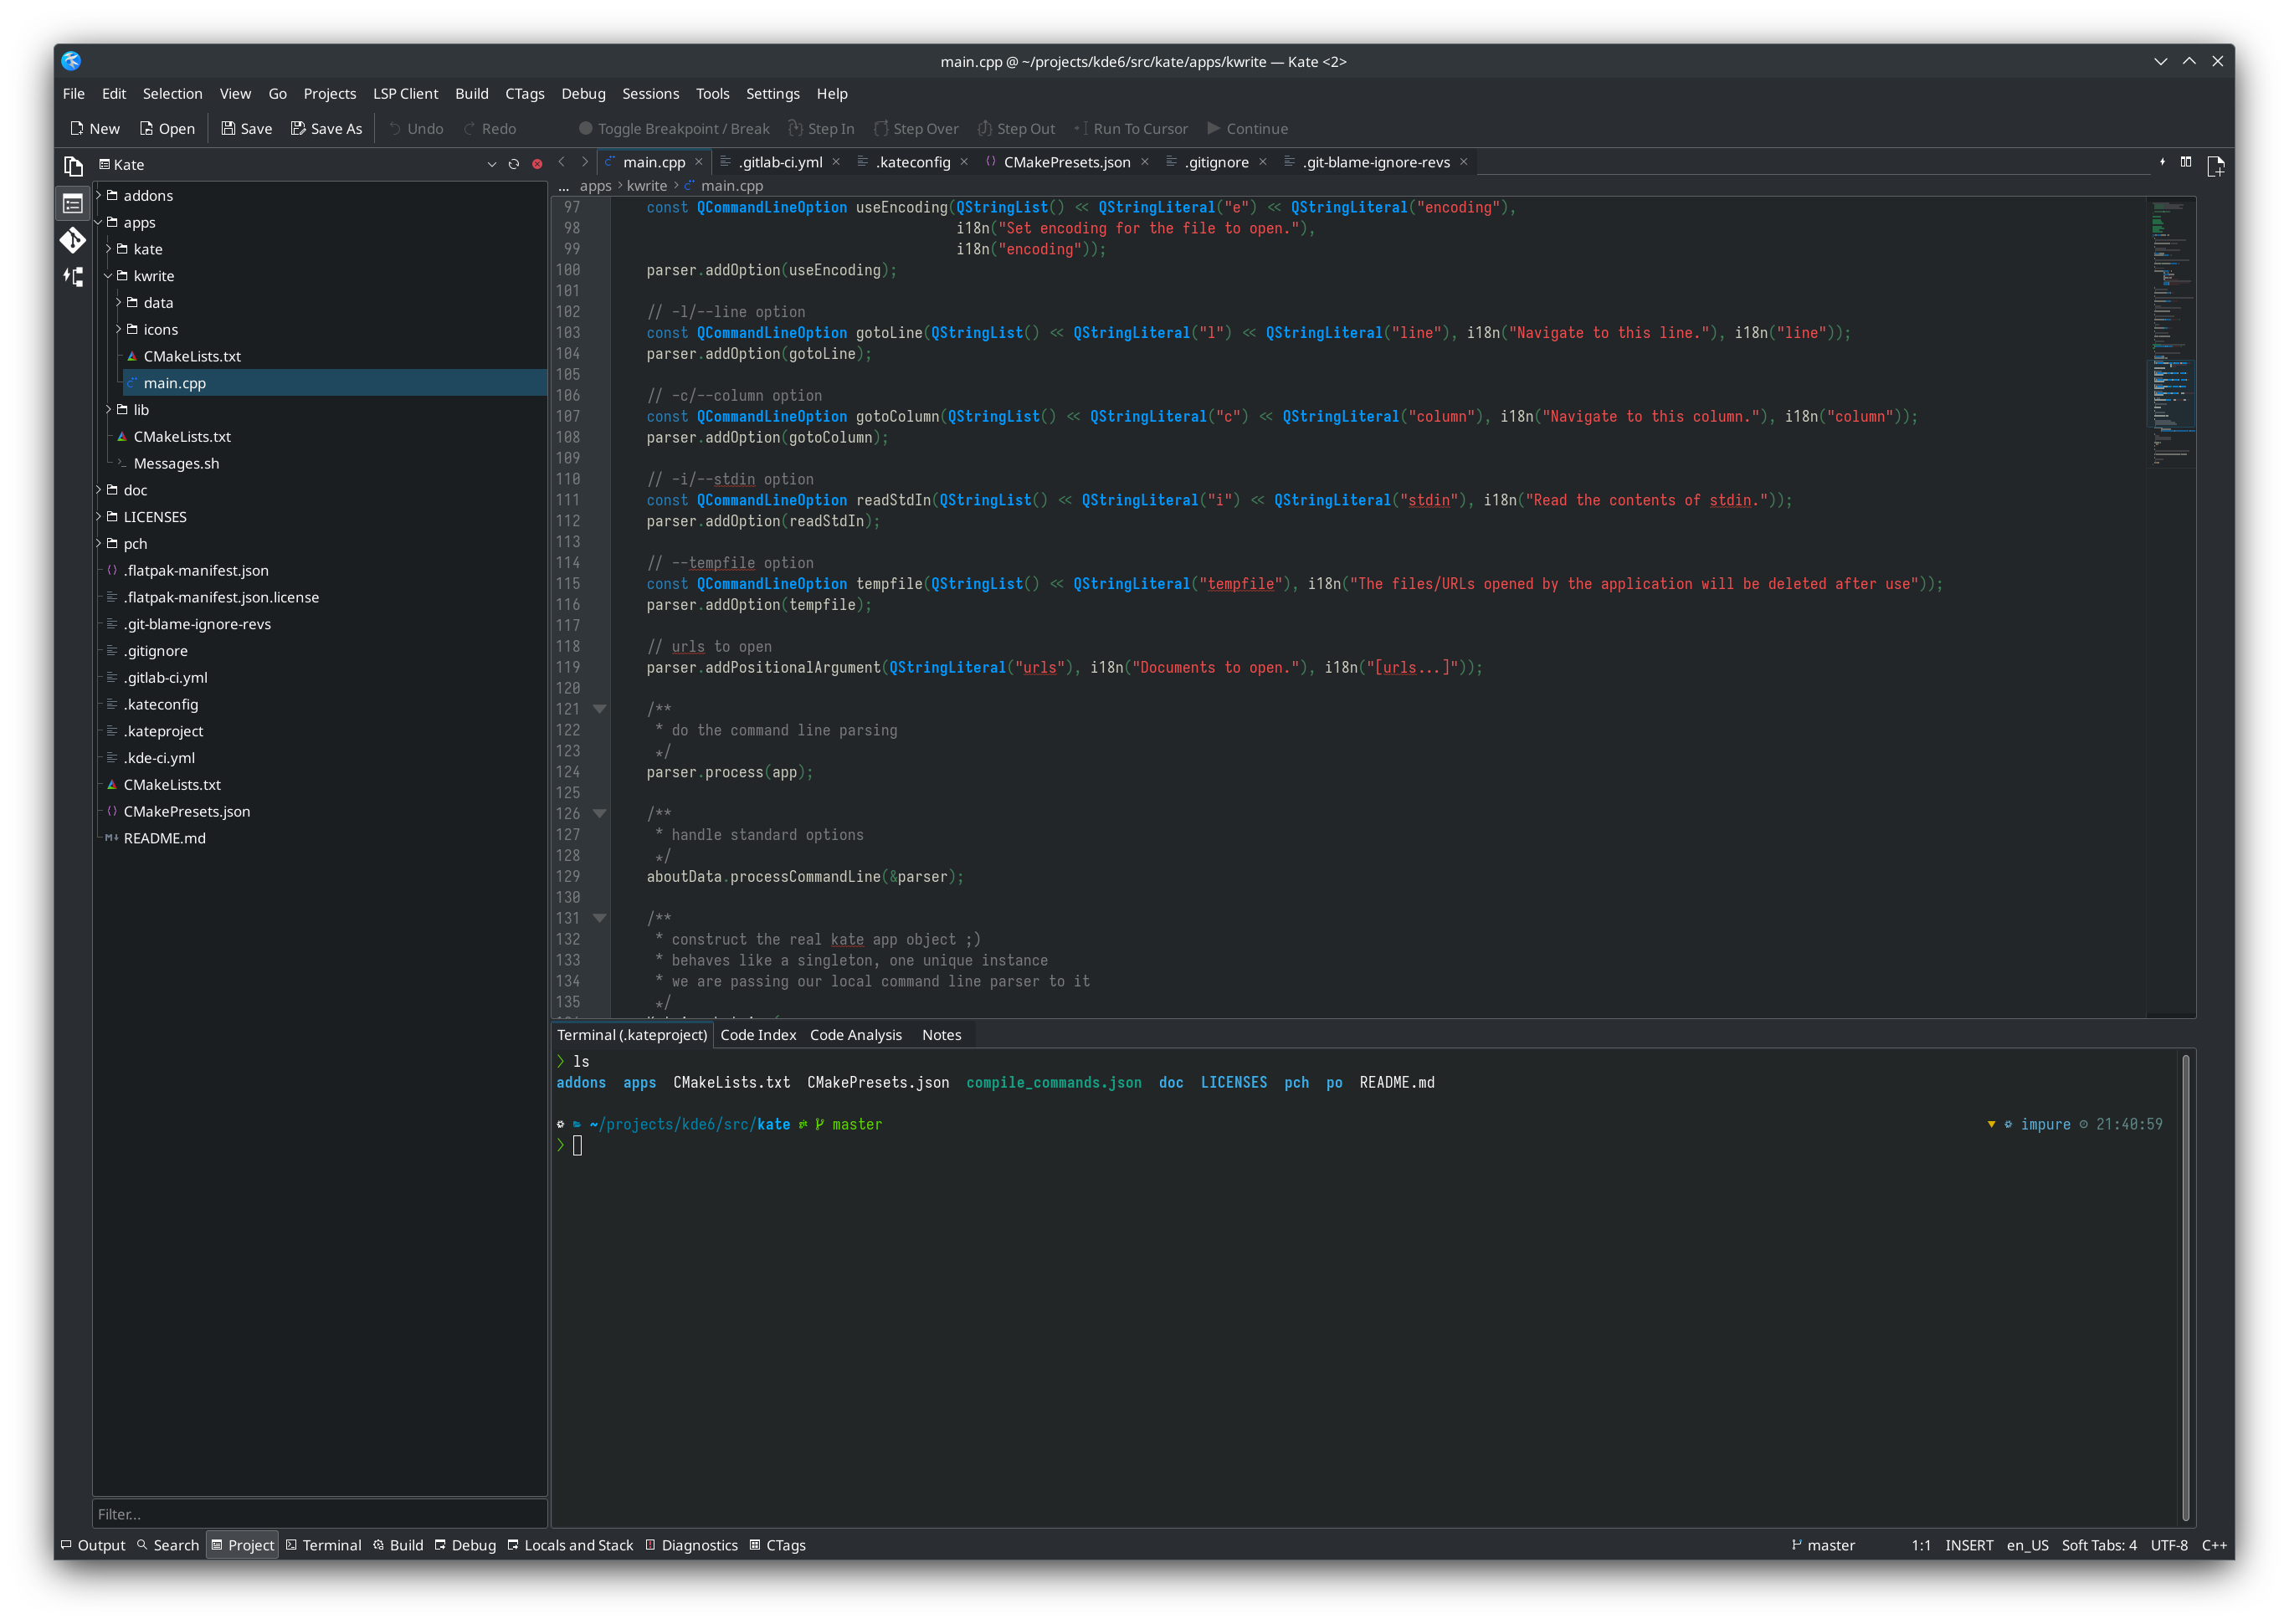Go forward with the tab bar right arrow
Image resolution: width=2289 pixels, height=1624 pixels.
coord(585,162)
